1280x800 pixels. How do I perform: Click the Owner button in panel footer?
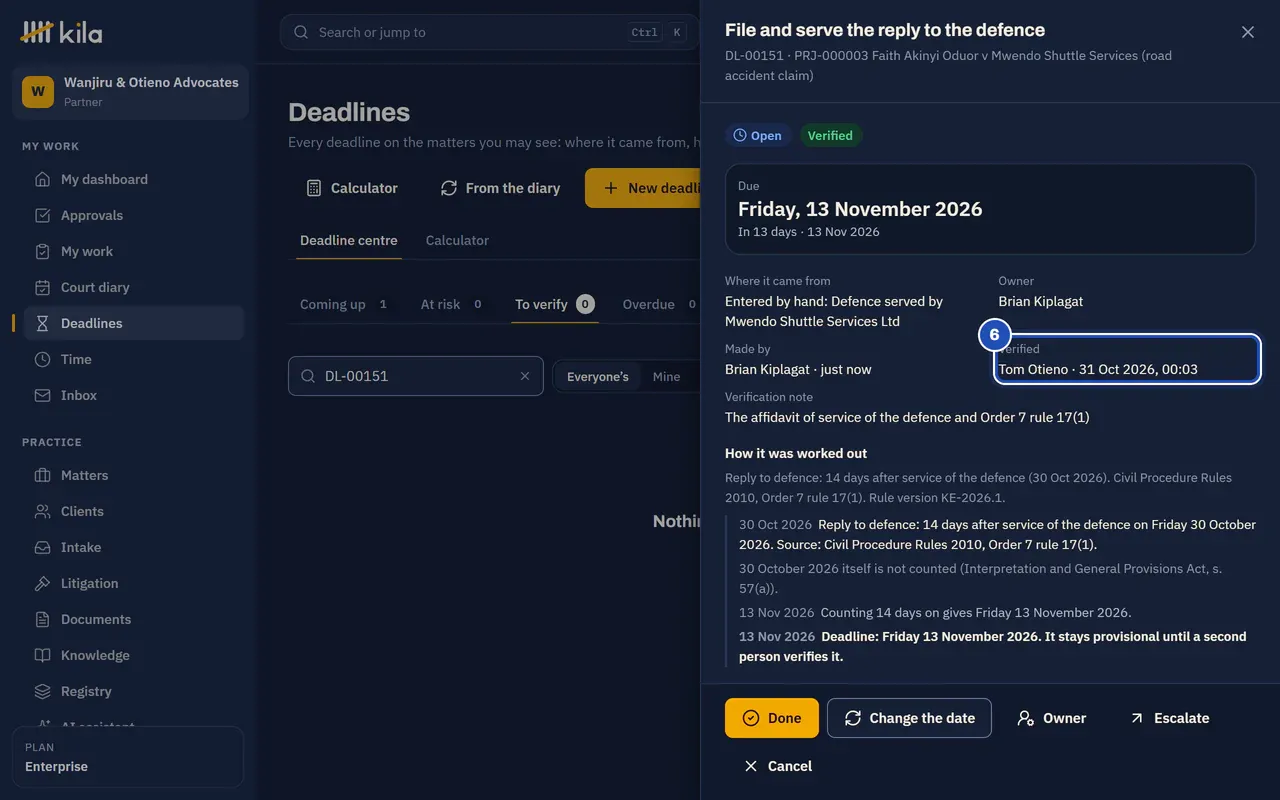[1051, 718]
